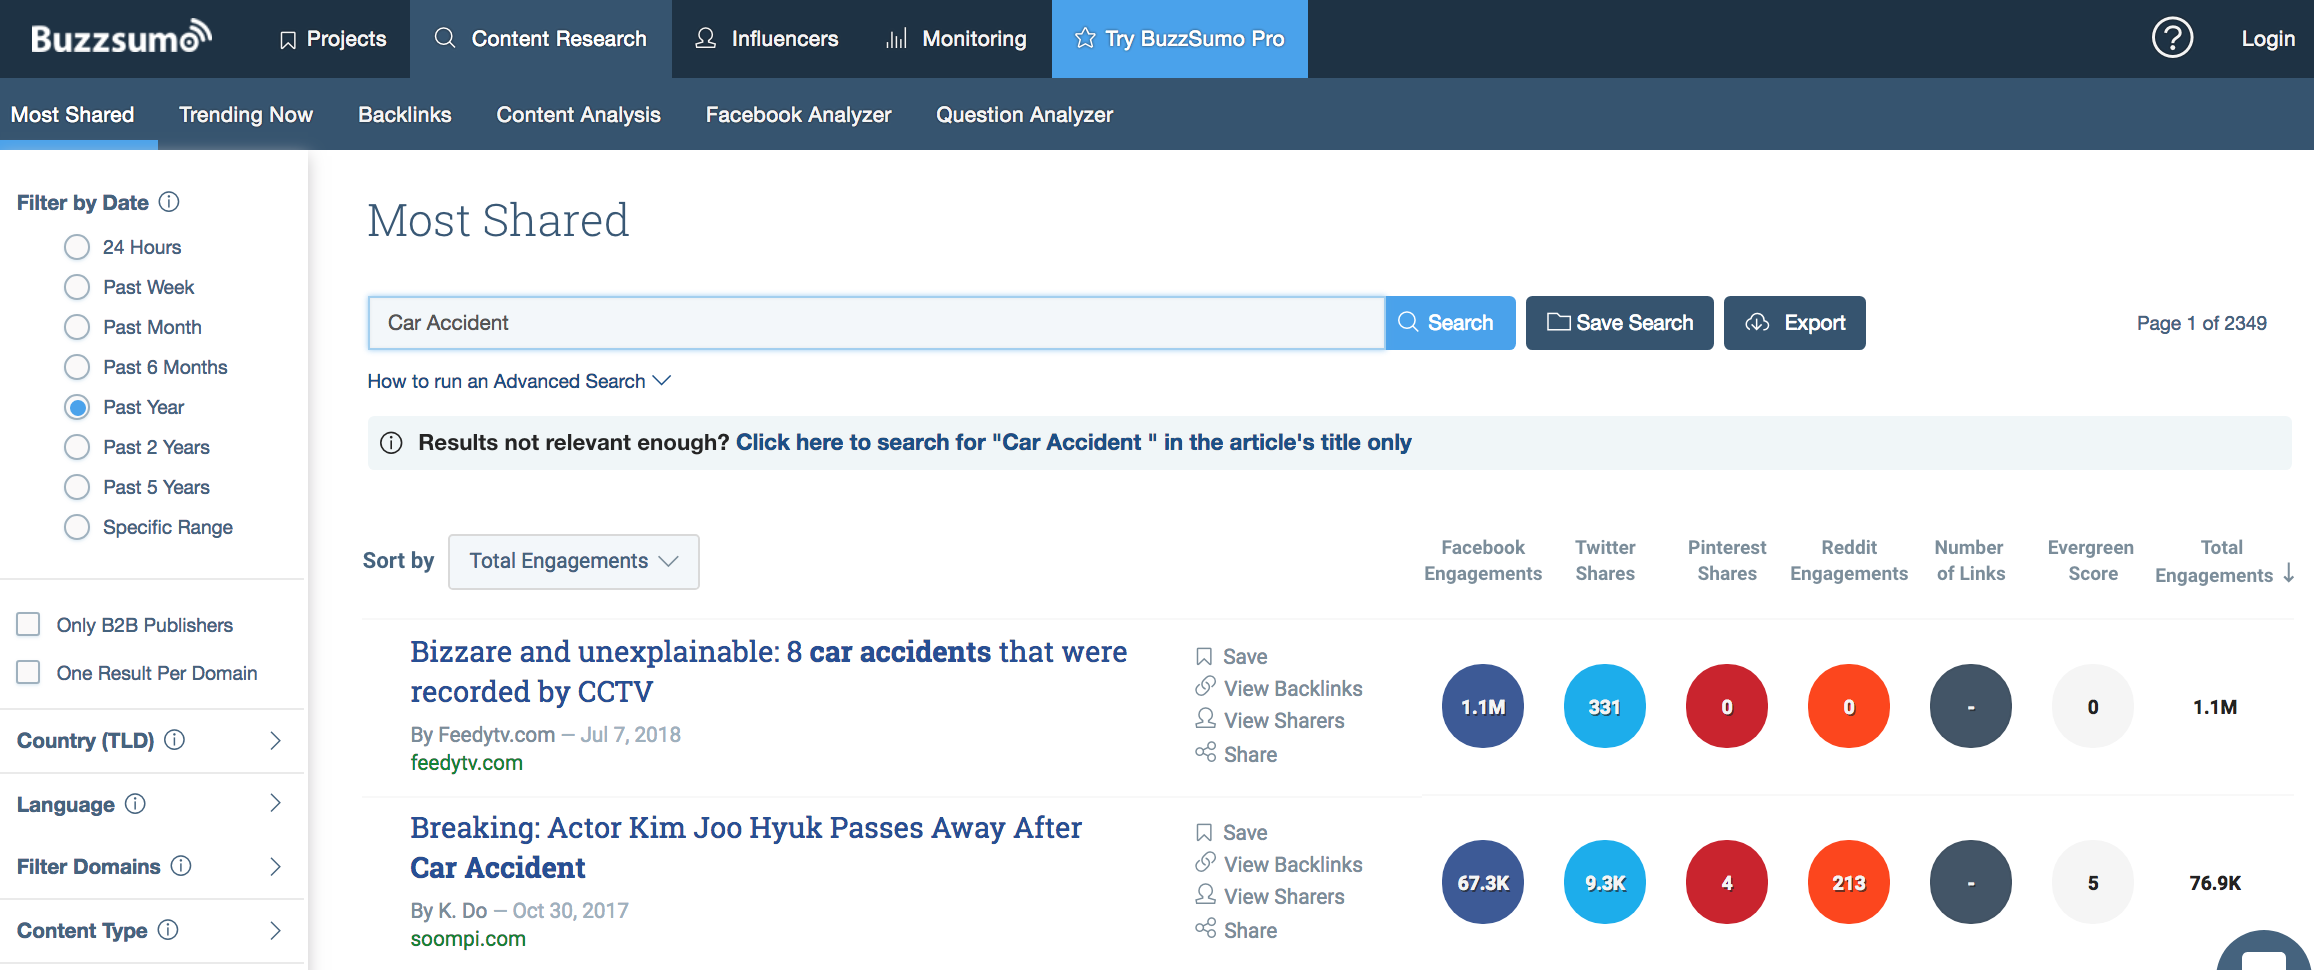Share the soompi.com article
The image size is (2314, 970).
(x=1236, y=930)
